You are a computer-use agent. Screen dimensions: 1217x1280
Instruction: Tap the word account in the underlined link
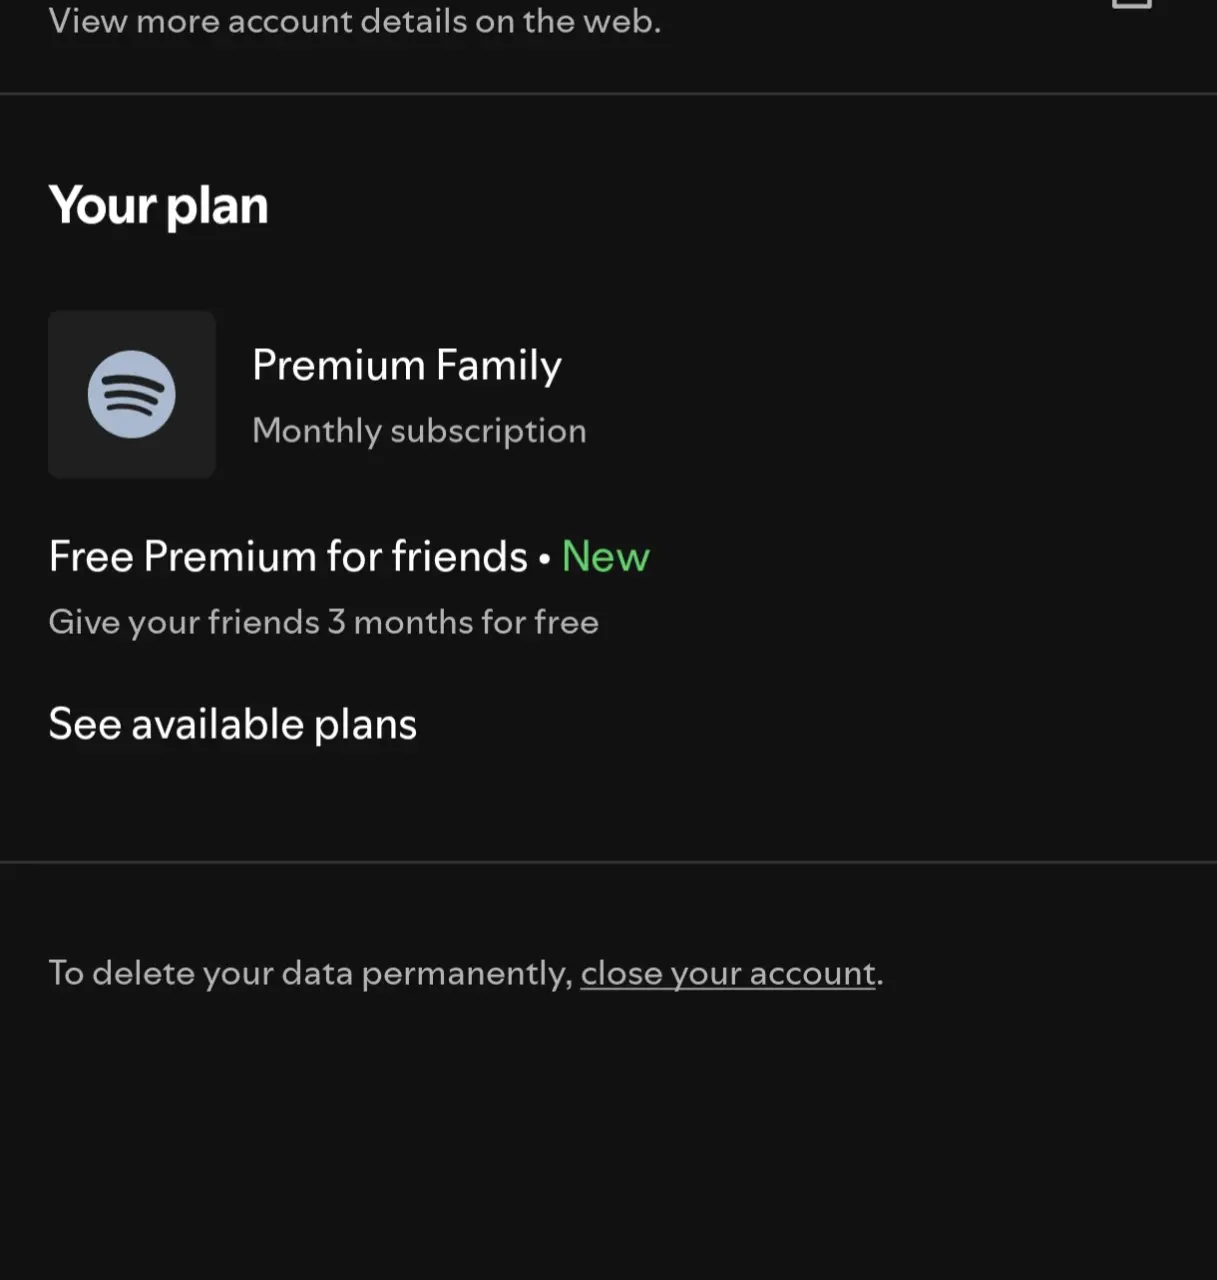click(x=812, y=973)
